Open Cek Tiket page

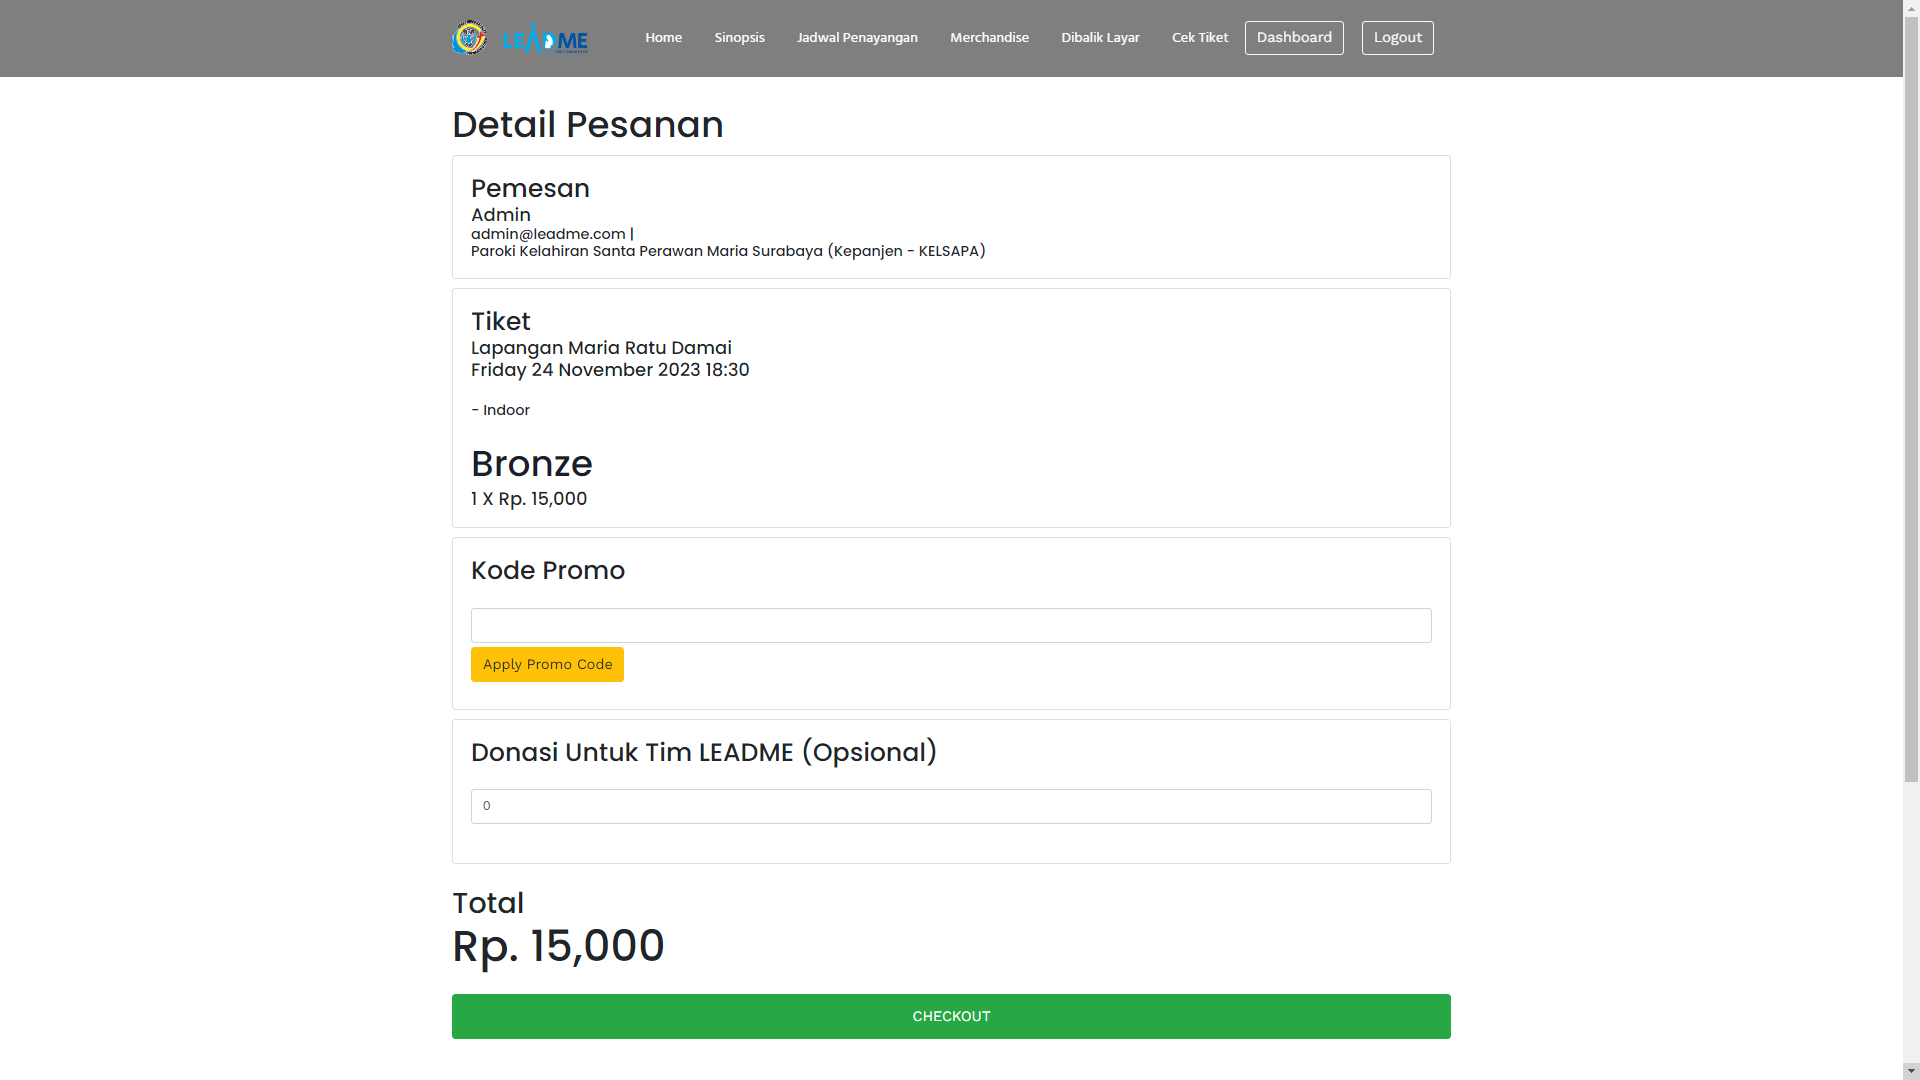click(x=1200, y=38)
